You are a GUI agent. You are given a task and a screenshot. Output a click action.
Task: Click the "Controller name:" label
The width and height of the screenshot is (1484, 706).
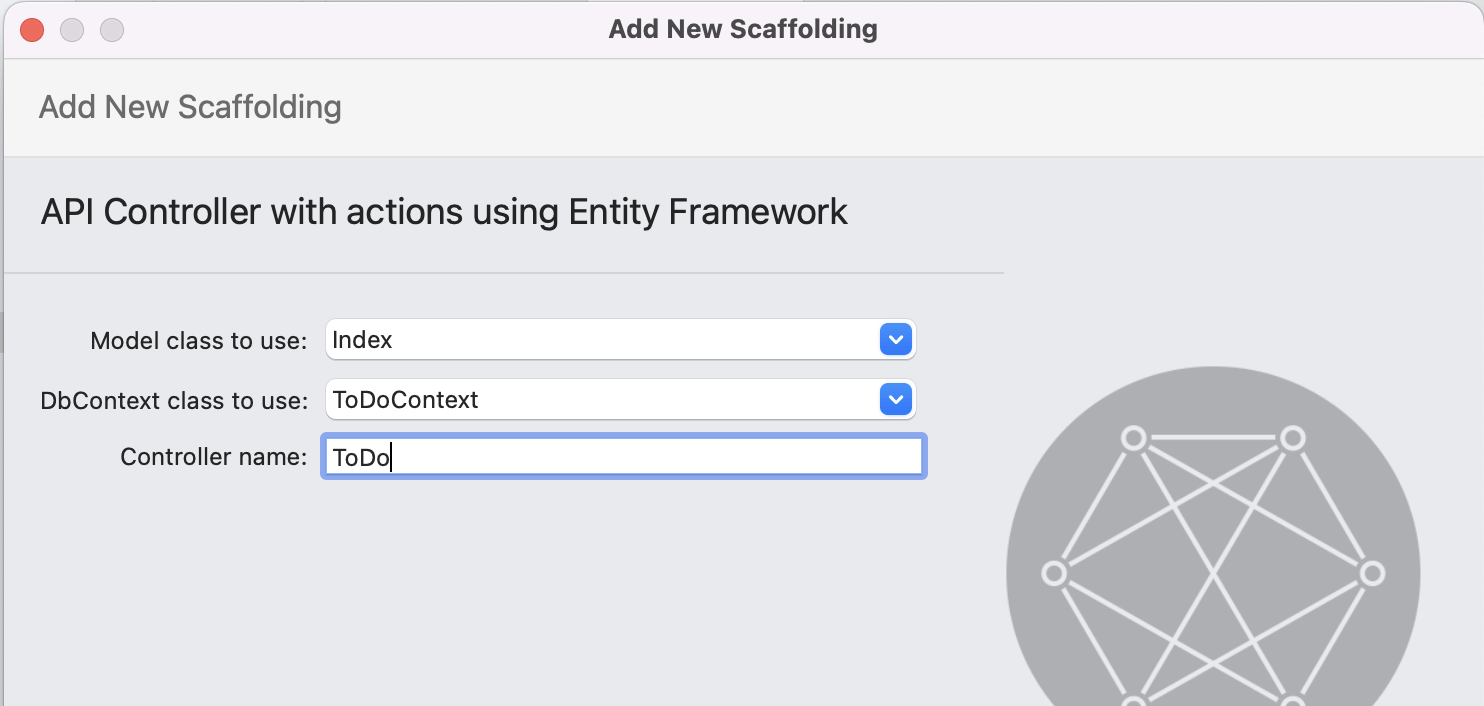point(213,457)
